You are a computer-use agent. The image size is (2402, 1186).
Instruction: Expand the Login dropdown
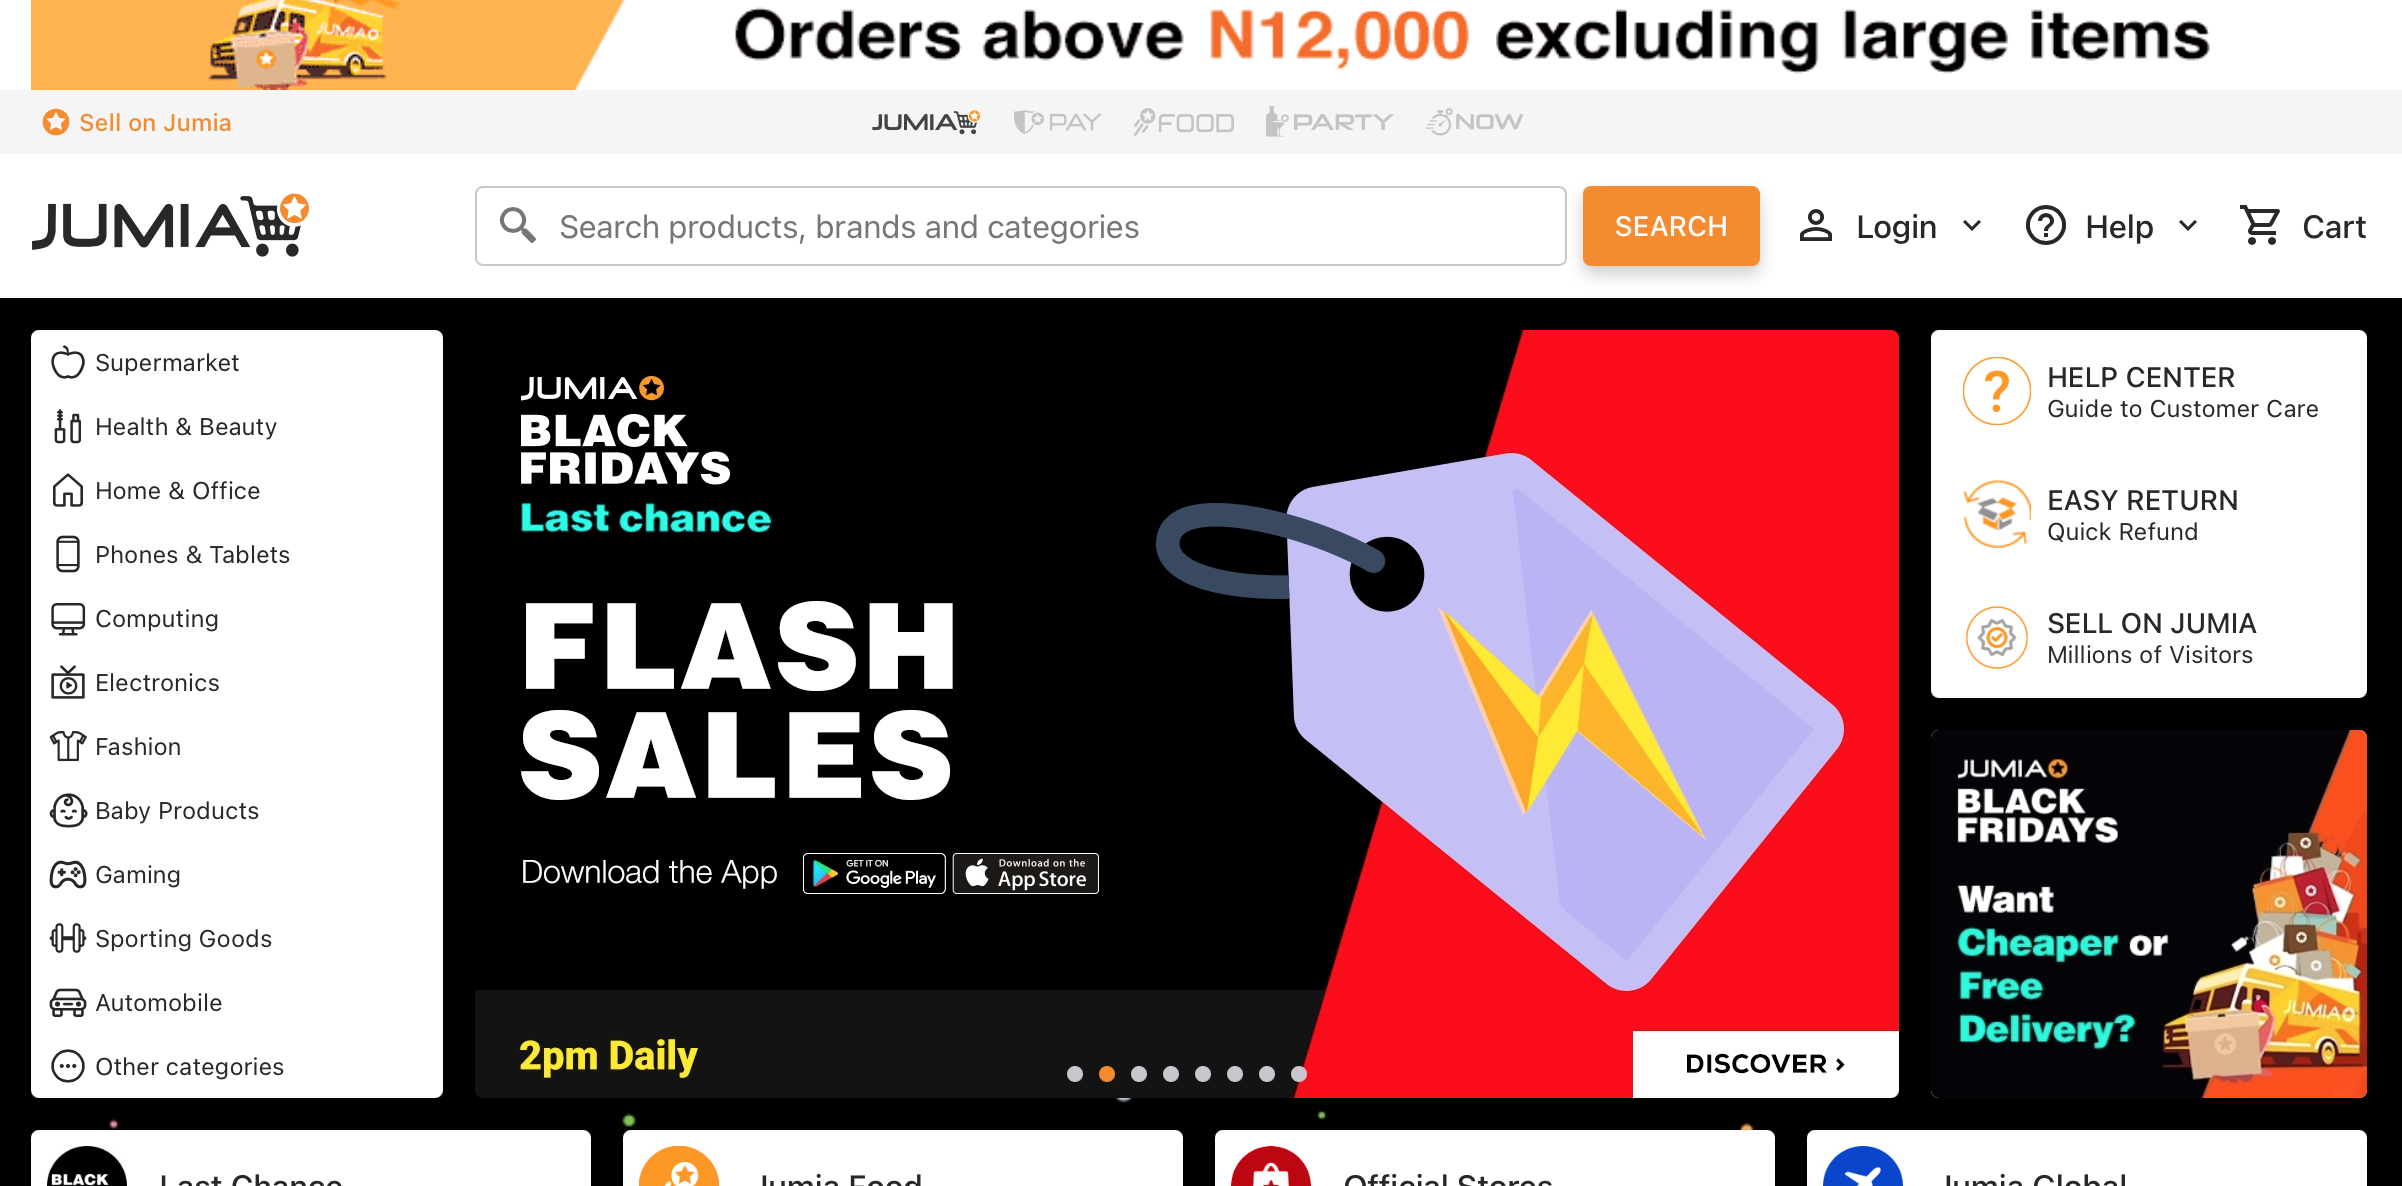[x=1890, y=226]
